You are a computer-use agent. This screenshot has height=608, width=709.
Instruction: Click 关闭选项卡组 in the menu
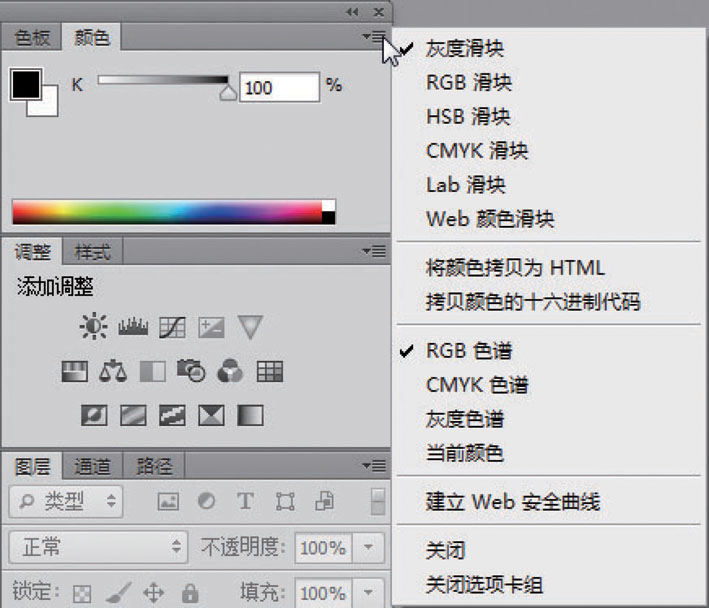[484, 585]
